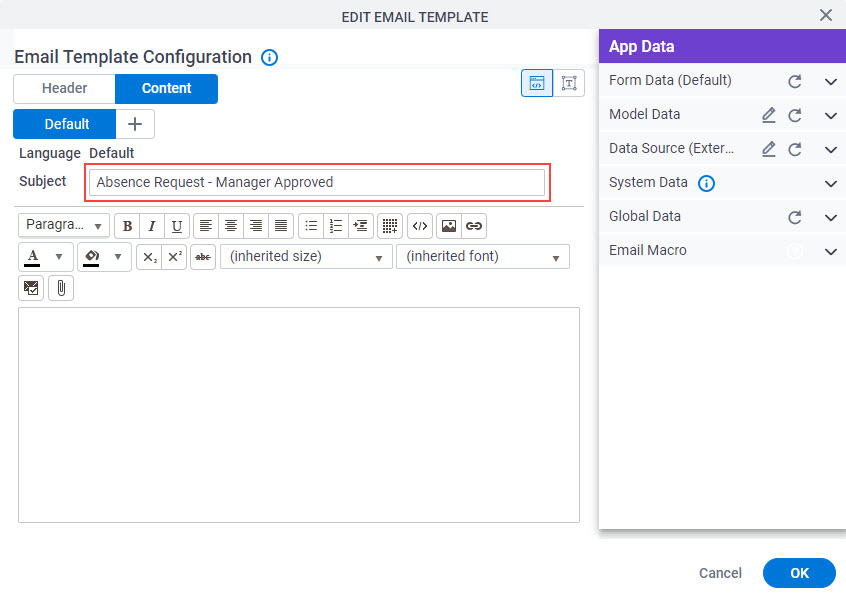This screenshot has height=595, width=846.
Task: Click the info icon beside Email Template Configuration
Action: tap(269, 57)
